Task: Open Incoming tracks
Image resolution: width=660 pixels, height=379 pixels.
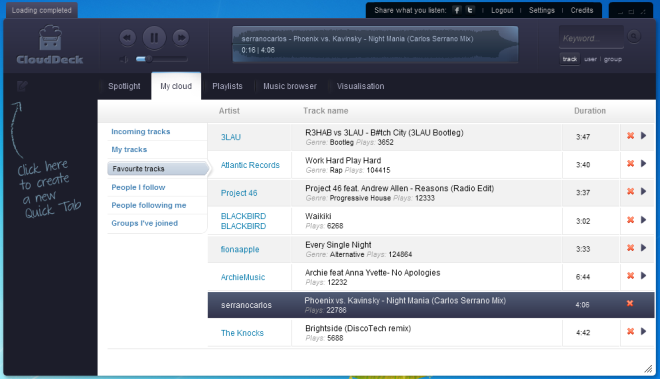Action: click(141, 132)
